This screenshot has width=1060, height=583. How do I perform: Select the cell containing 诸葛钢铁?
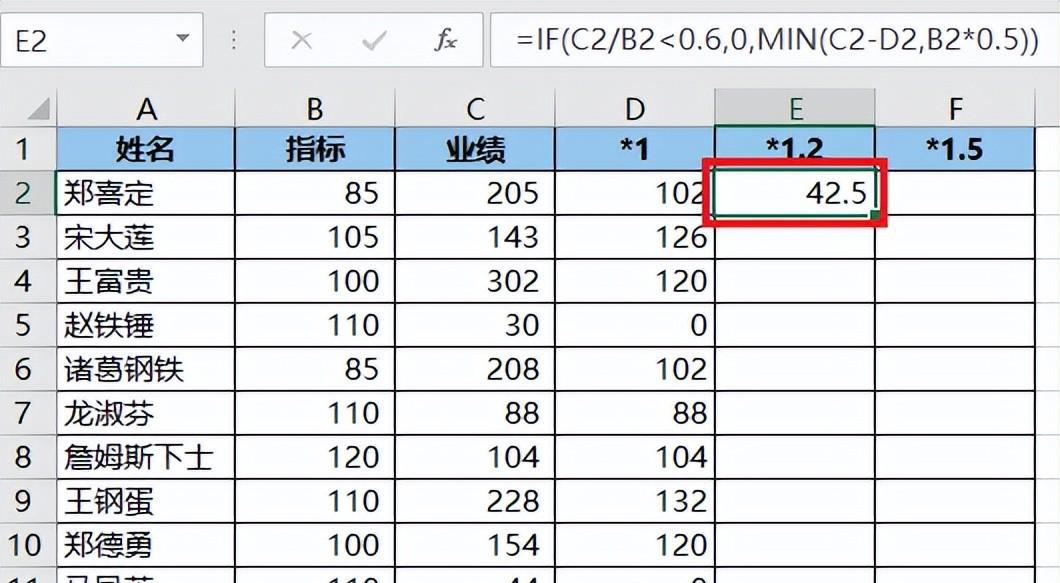click(146, 369)
